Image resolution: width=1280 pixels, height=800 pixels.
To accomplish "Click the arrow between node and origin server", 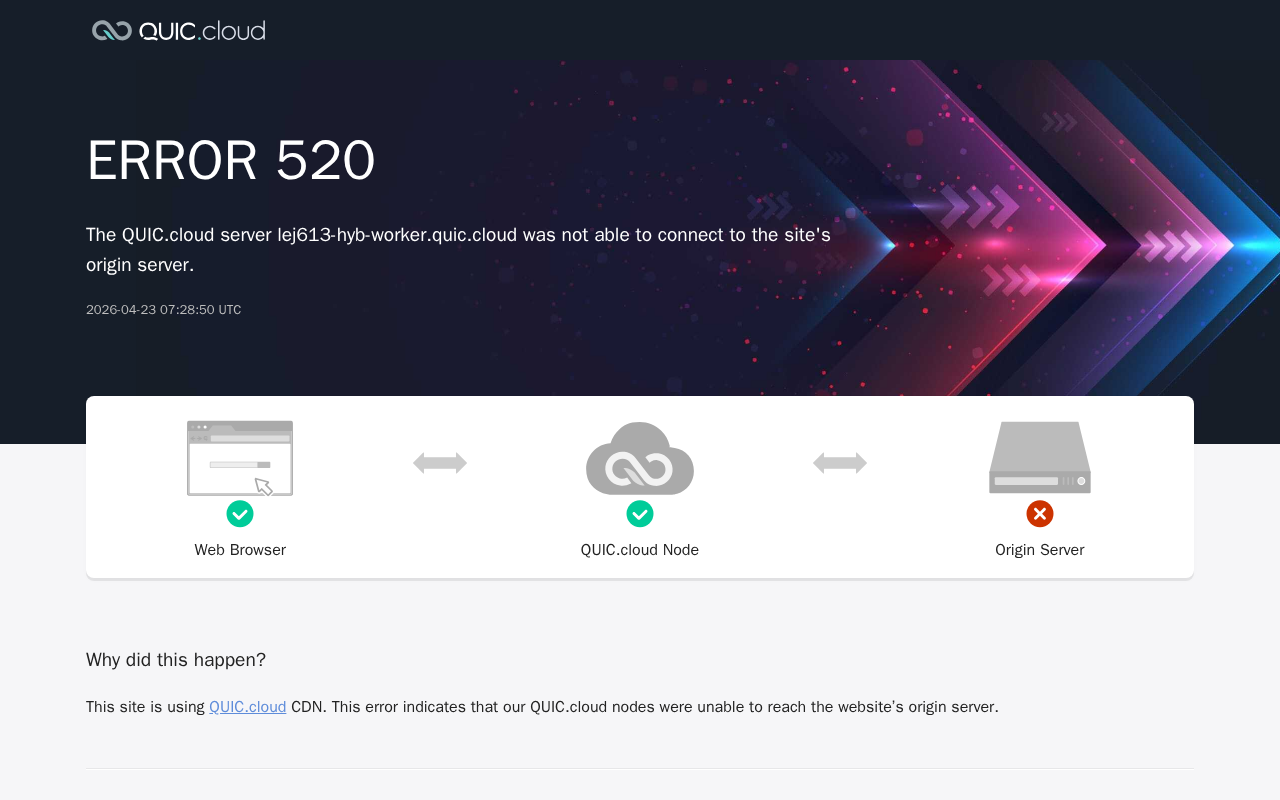I will coord(840,463).
